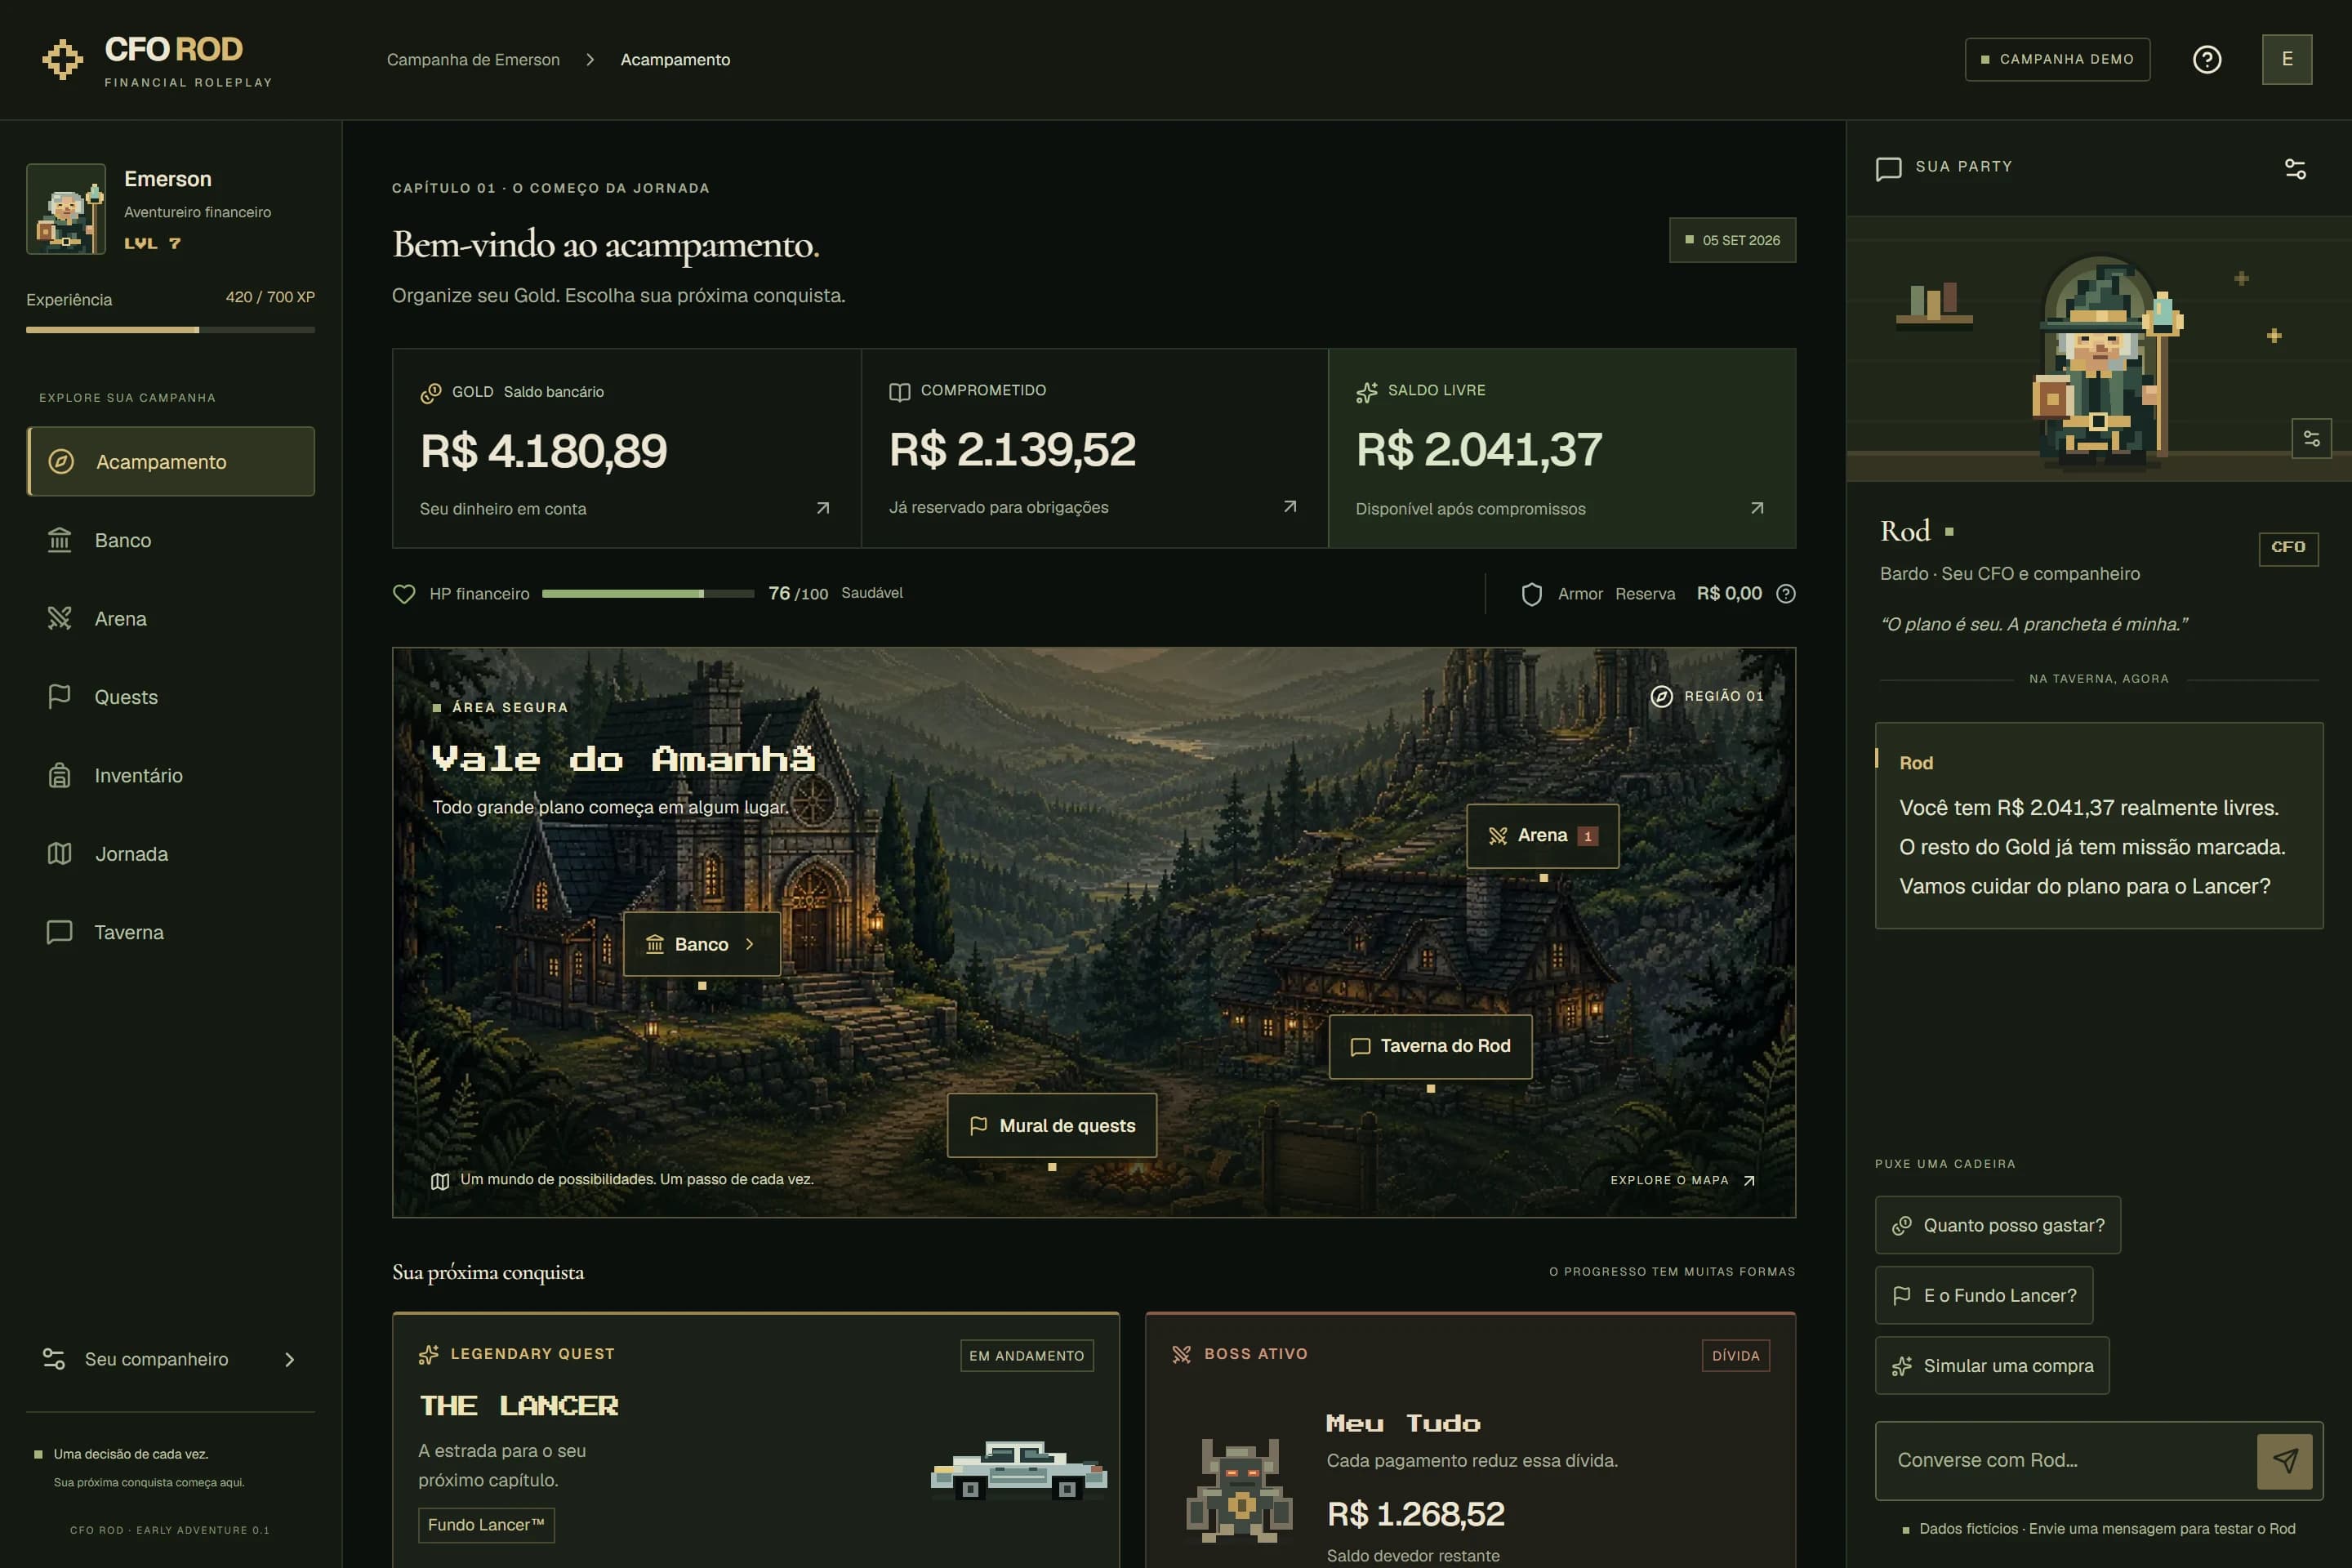Image resolution: width=2352 pixels, height=1568 pixels.
Task: Click Explore o Mapa link
Action: coord(1683,1180)
